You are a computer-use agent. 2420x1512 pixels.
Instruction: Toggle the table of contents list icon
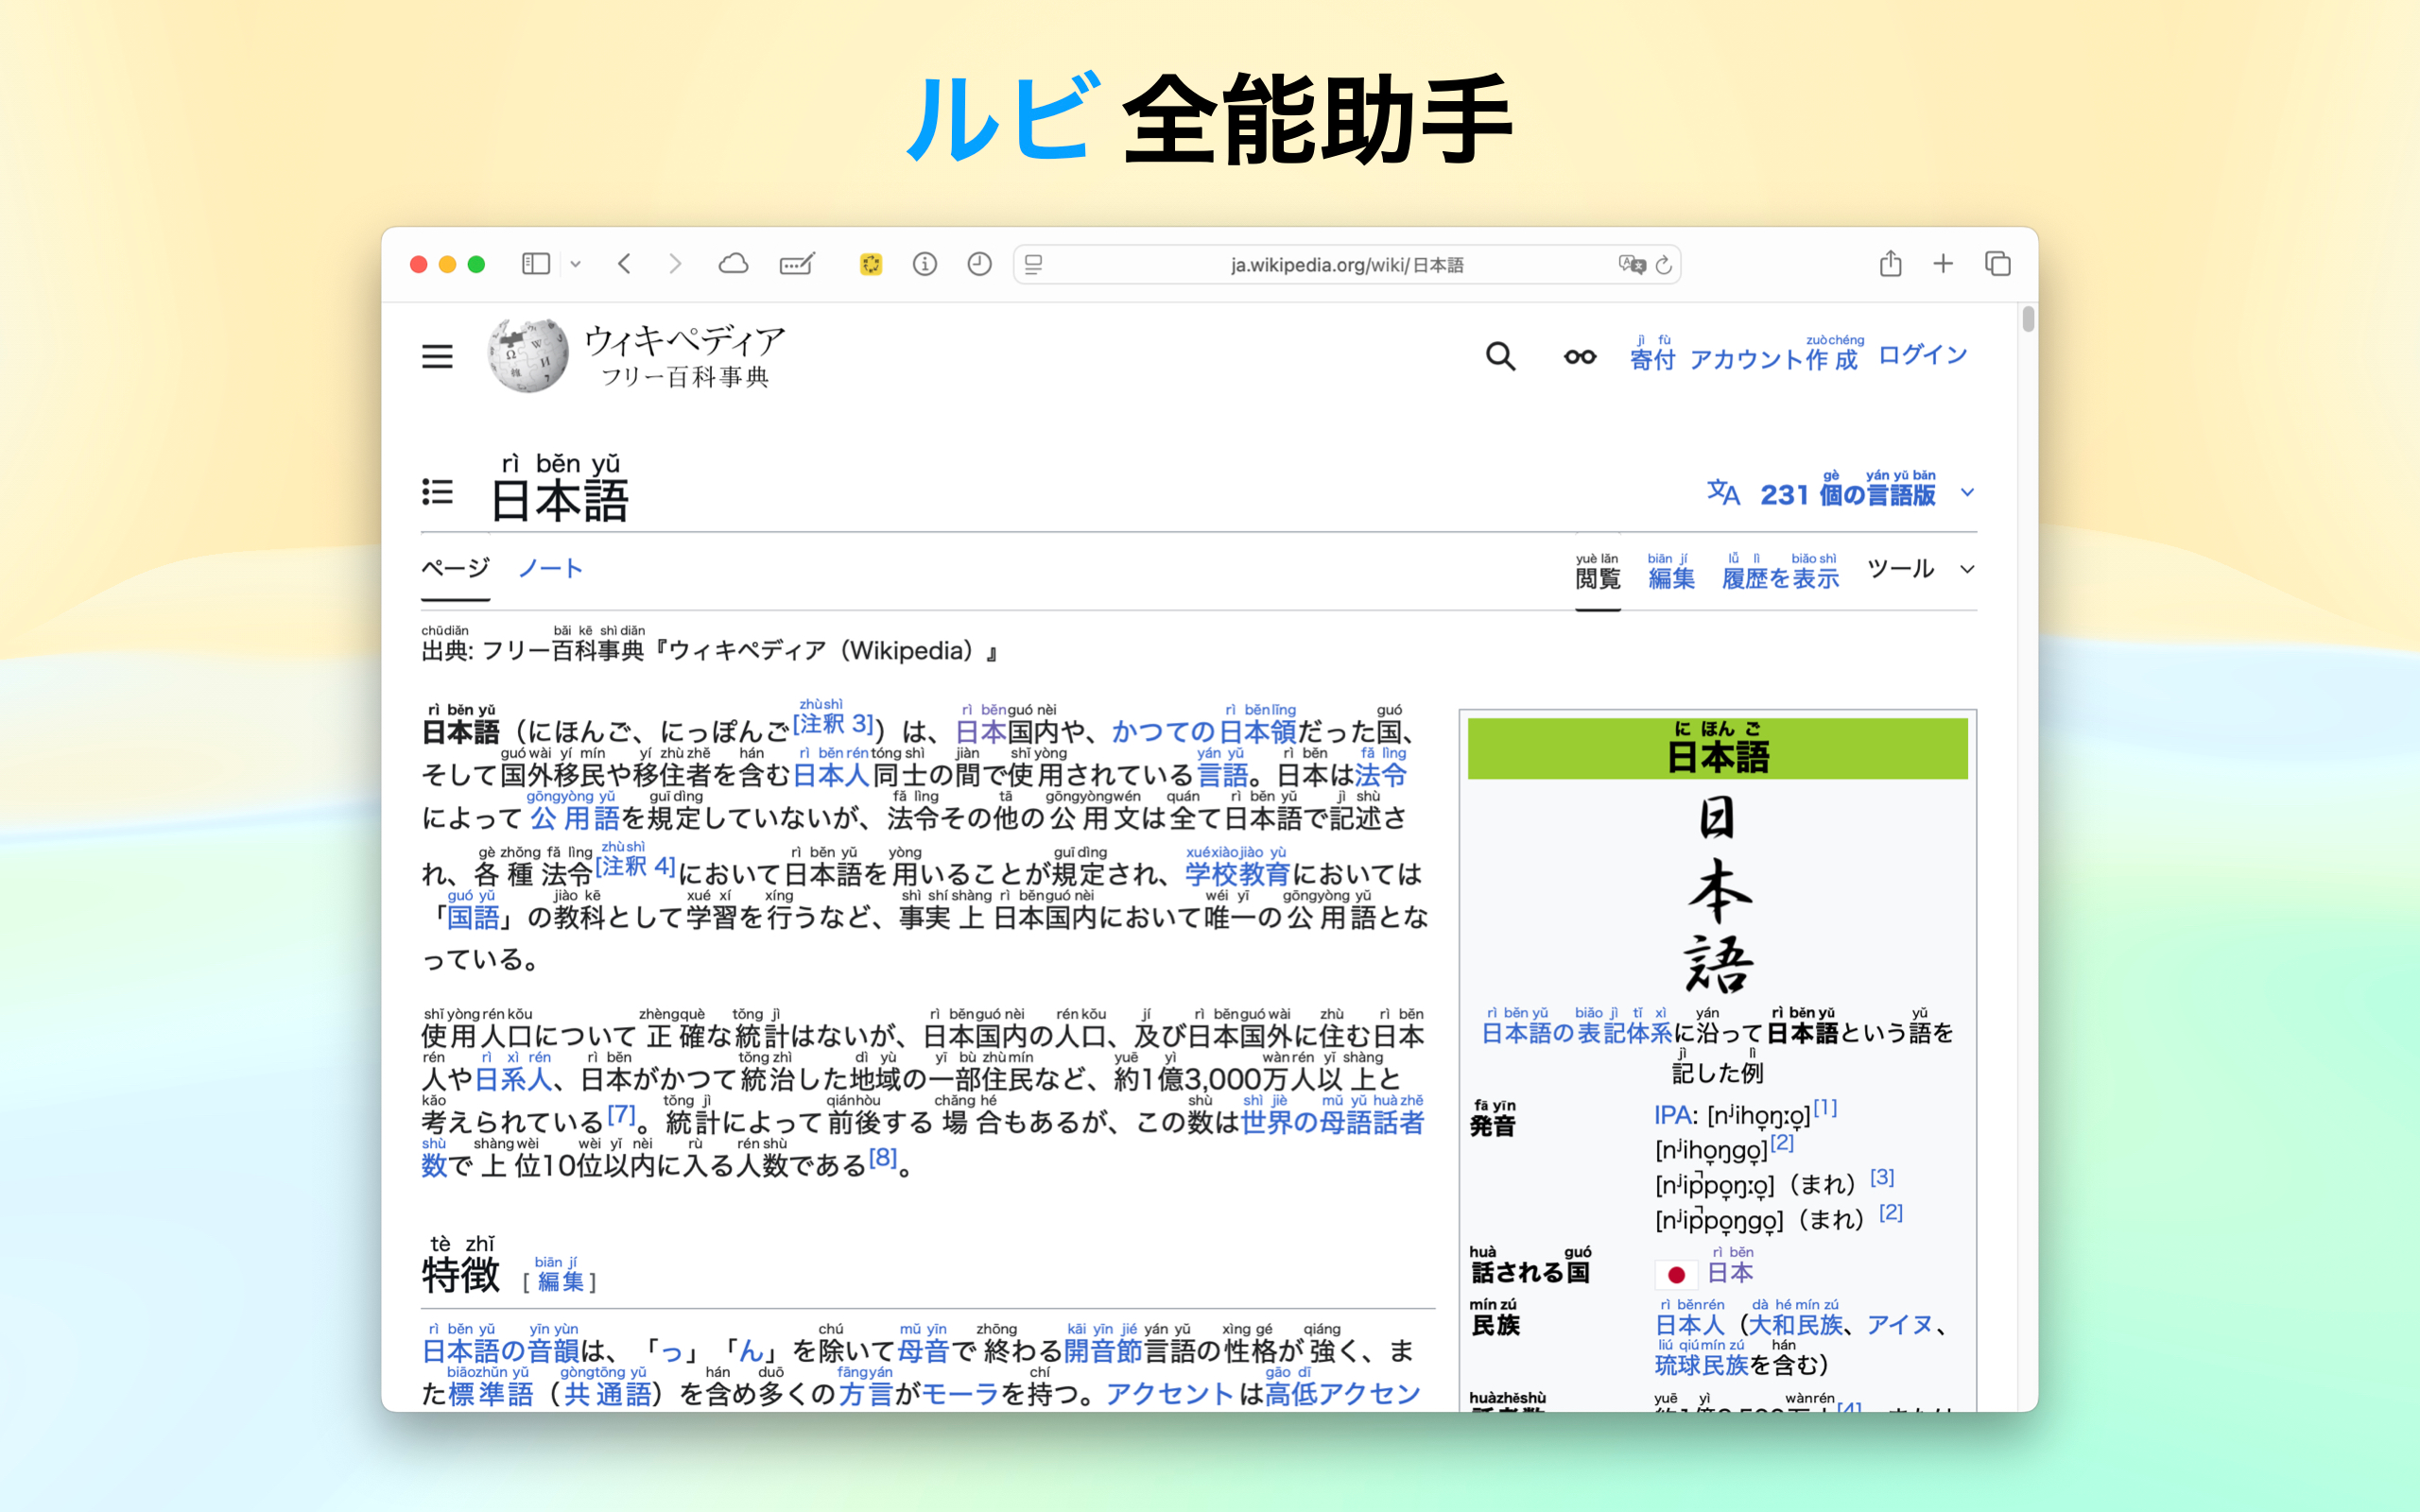pyautogui.click(x=437, y=492)
